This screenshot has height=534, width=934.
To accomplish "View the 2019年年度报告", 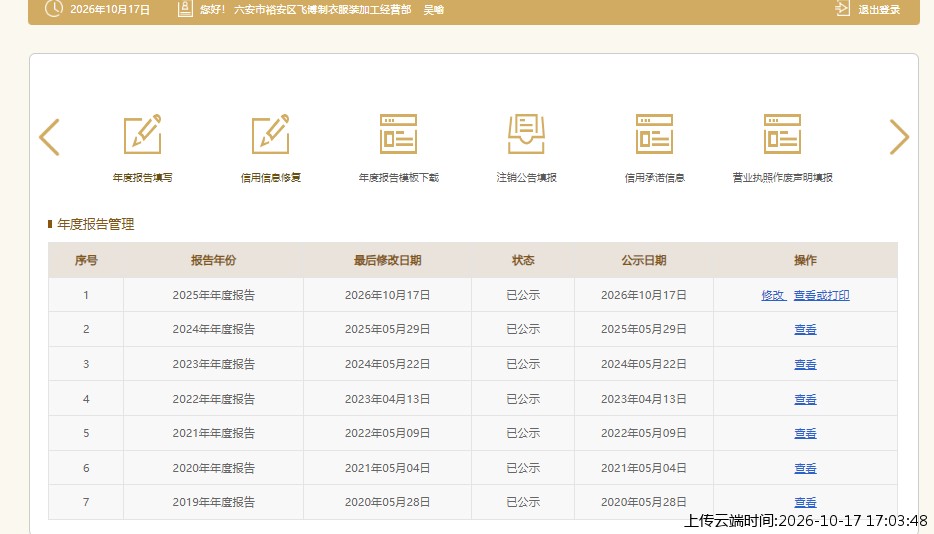I will pyautogui.click(x=805, y=502).
